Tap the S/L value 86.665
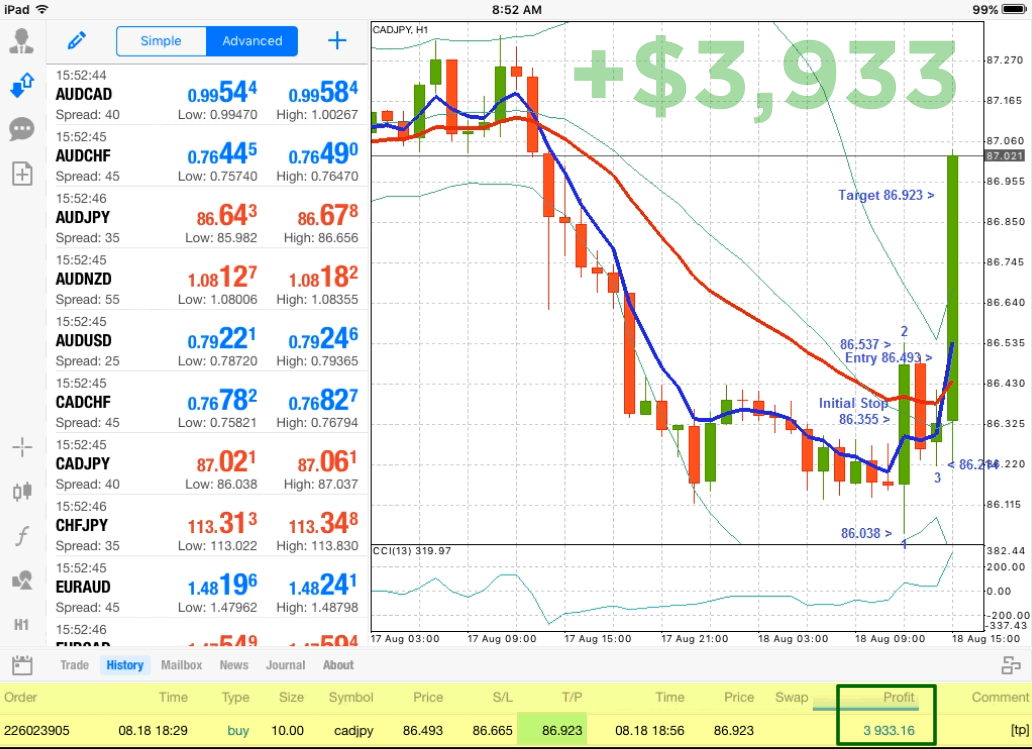The image size is (1032, 749). pyautogui.click(x=492, y=731)
